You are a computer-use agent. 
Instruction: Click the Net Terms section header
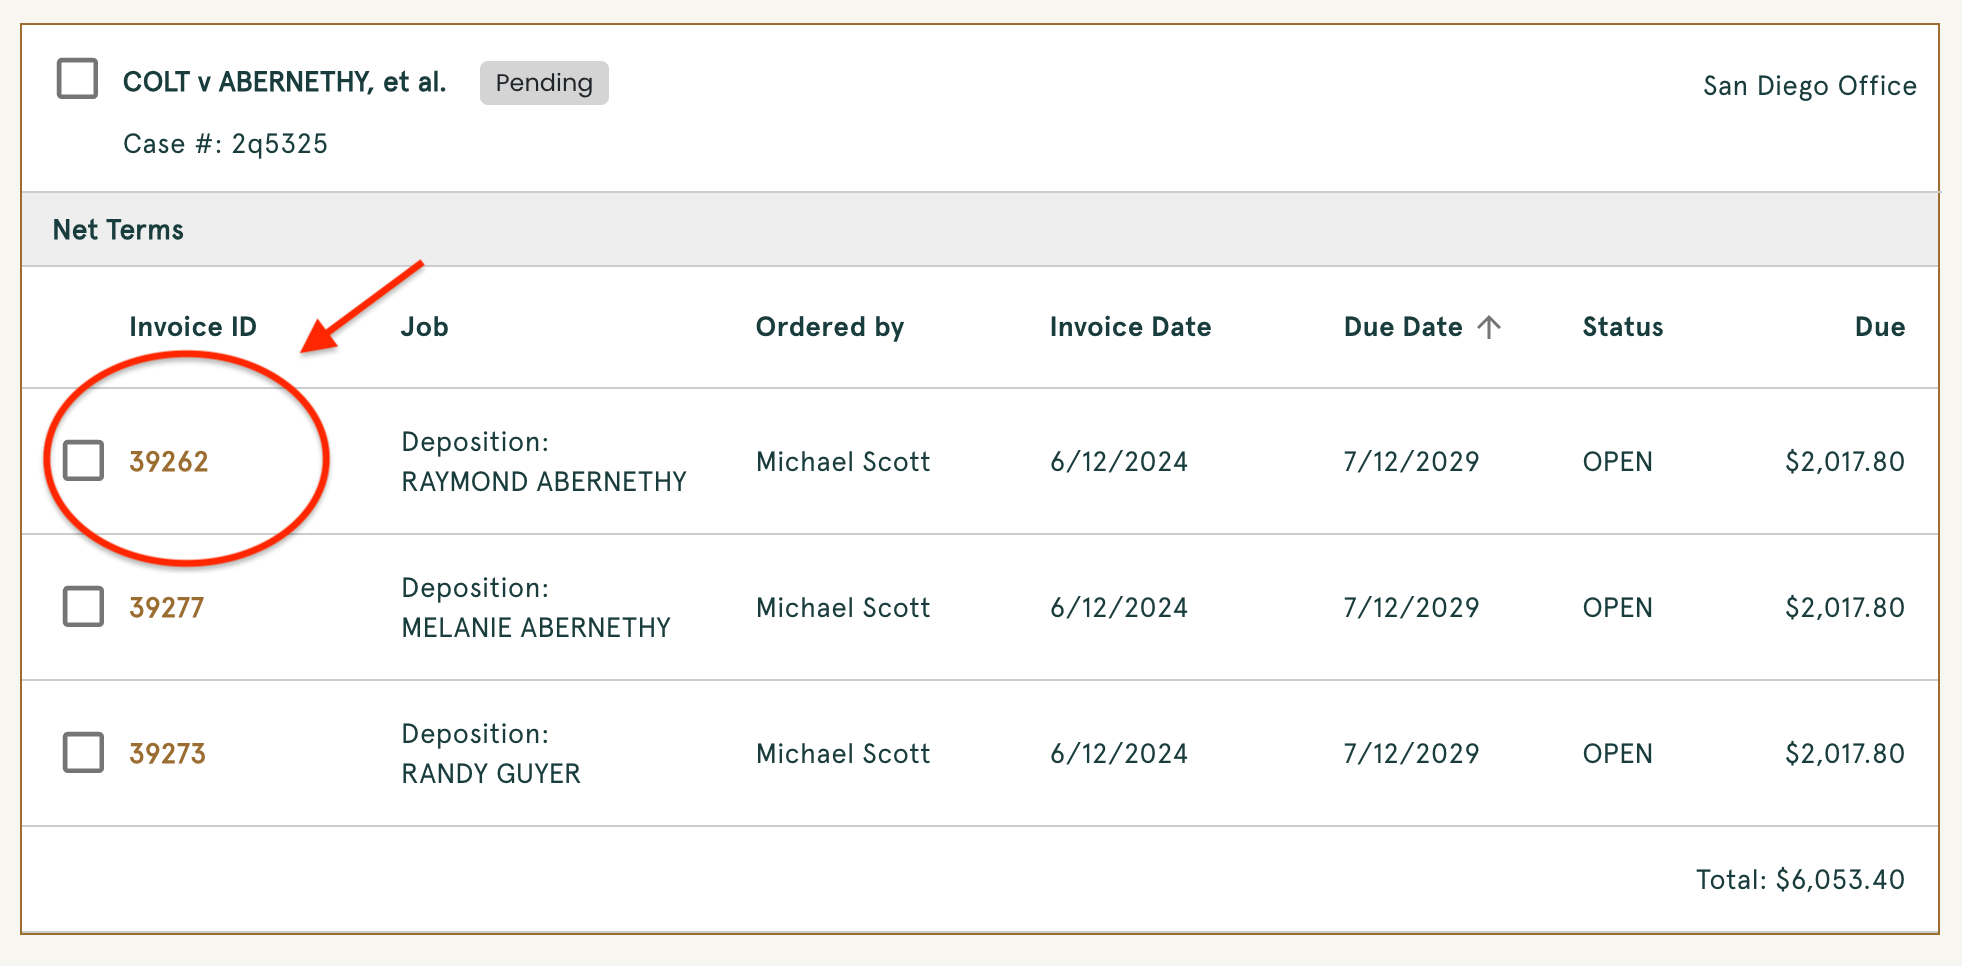point(118,230)
